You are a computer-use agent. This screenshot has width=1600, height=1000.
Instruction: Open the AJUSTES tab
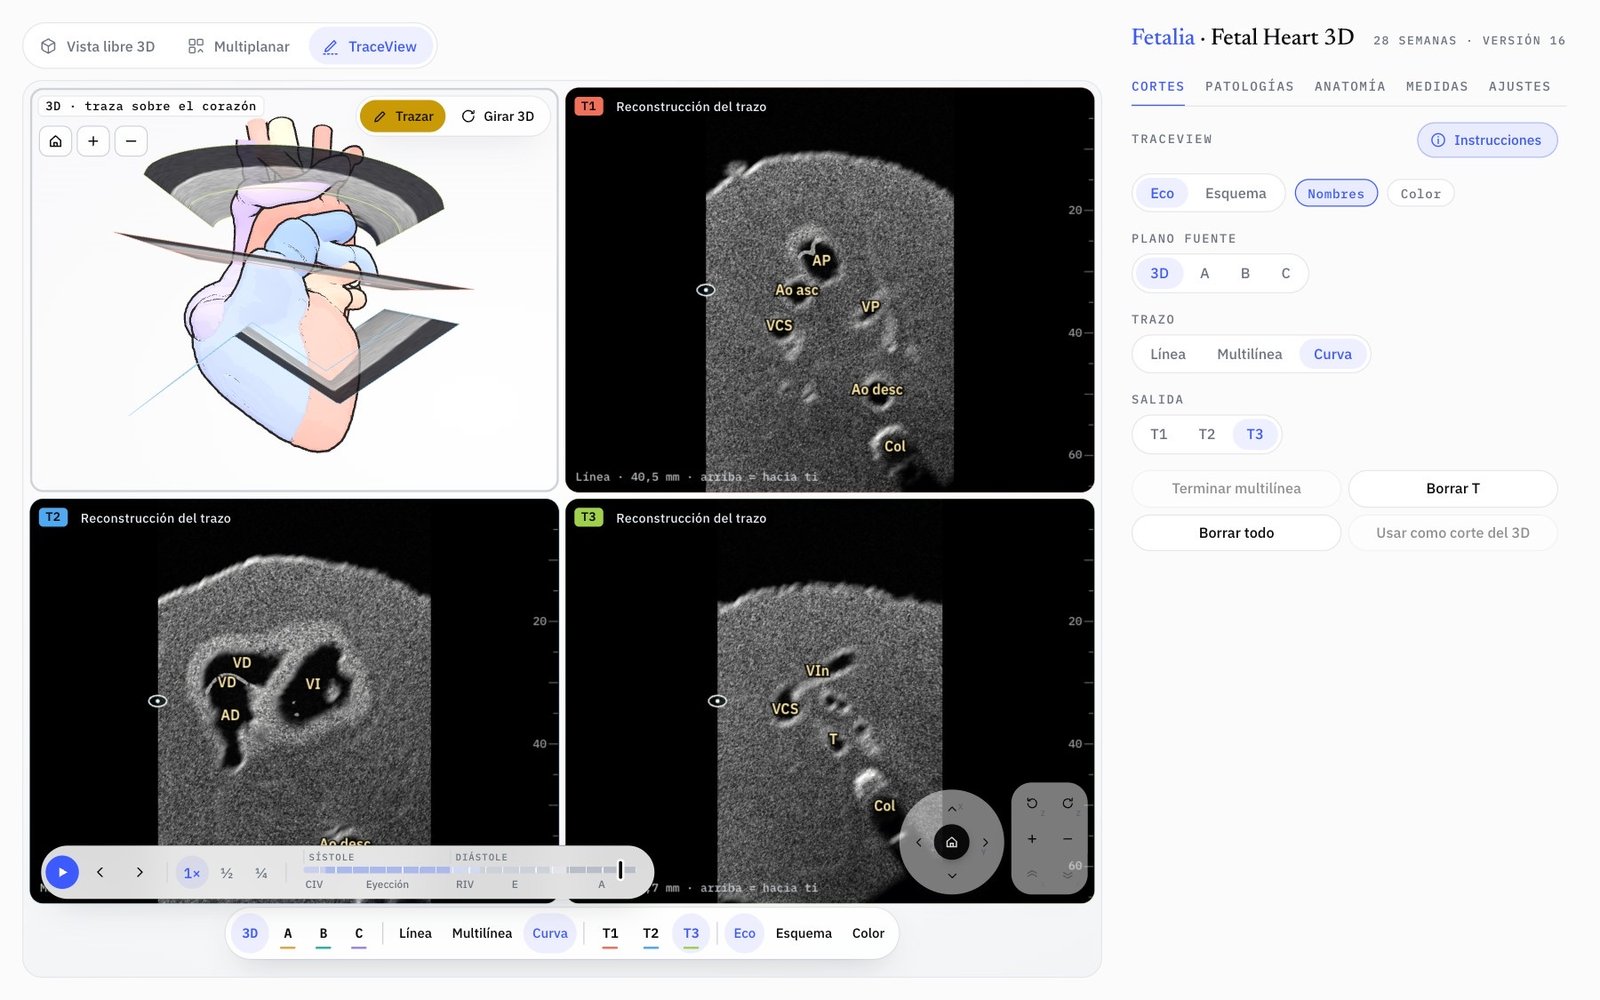pyautogui.click(x=1519, y=87)
